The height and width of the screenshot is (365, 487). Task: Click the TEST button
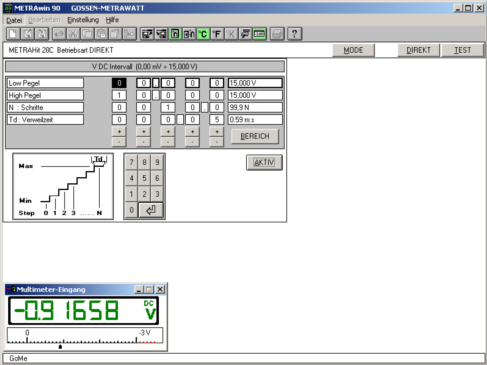click(462, 50)
